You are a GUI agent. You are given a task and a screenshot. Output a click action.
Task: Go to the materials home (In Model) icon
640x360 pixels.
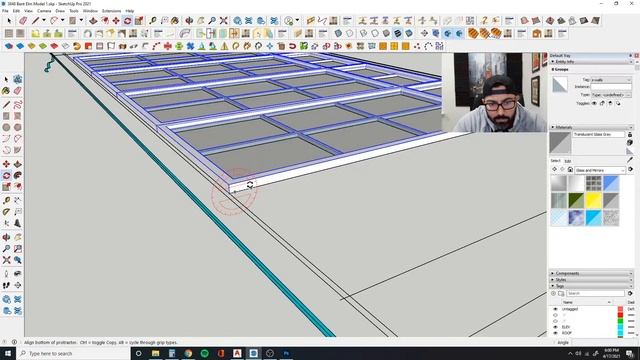pos(570,169)
